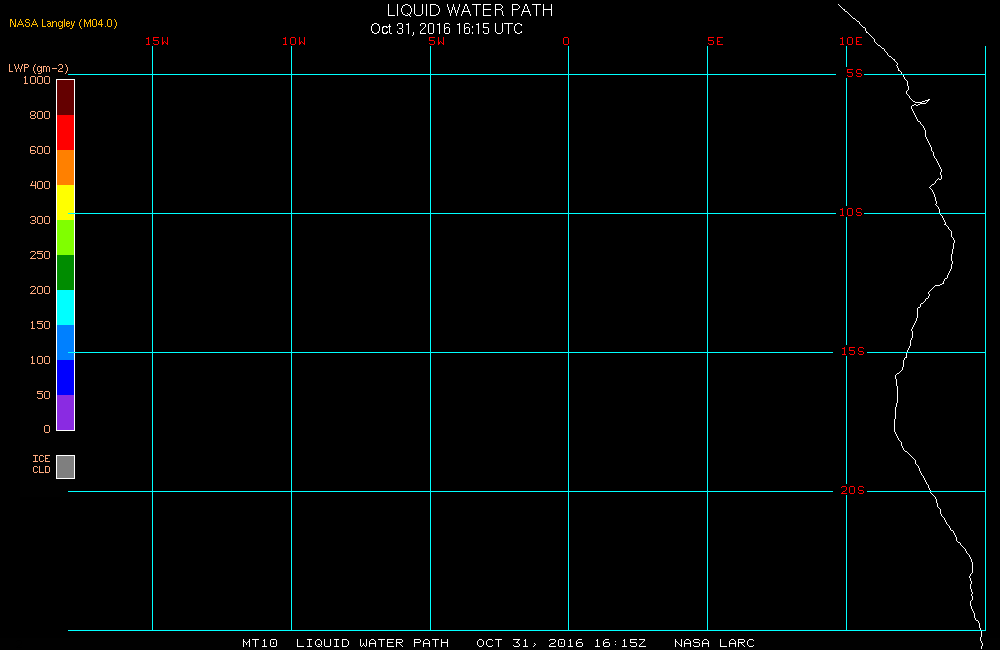Click the 'LWP (gm-2)' legend heading
Viewport: 1000px width, 650px height.
(38, 68)
